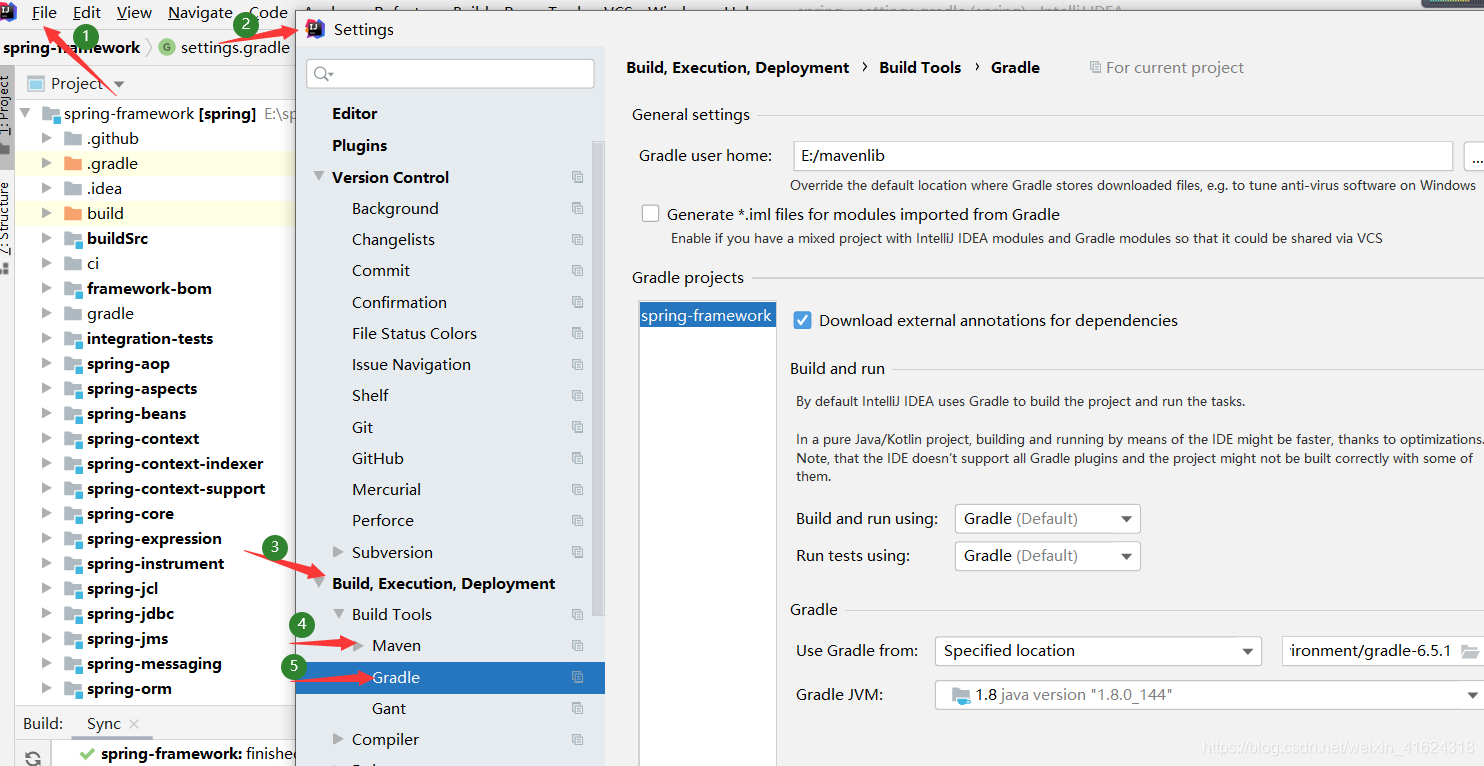Select spring-framework in Gradle projects list

point(706,316)
